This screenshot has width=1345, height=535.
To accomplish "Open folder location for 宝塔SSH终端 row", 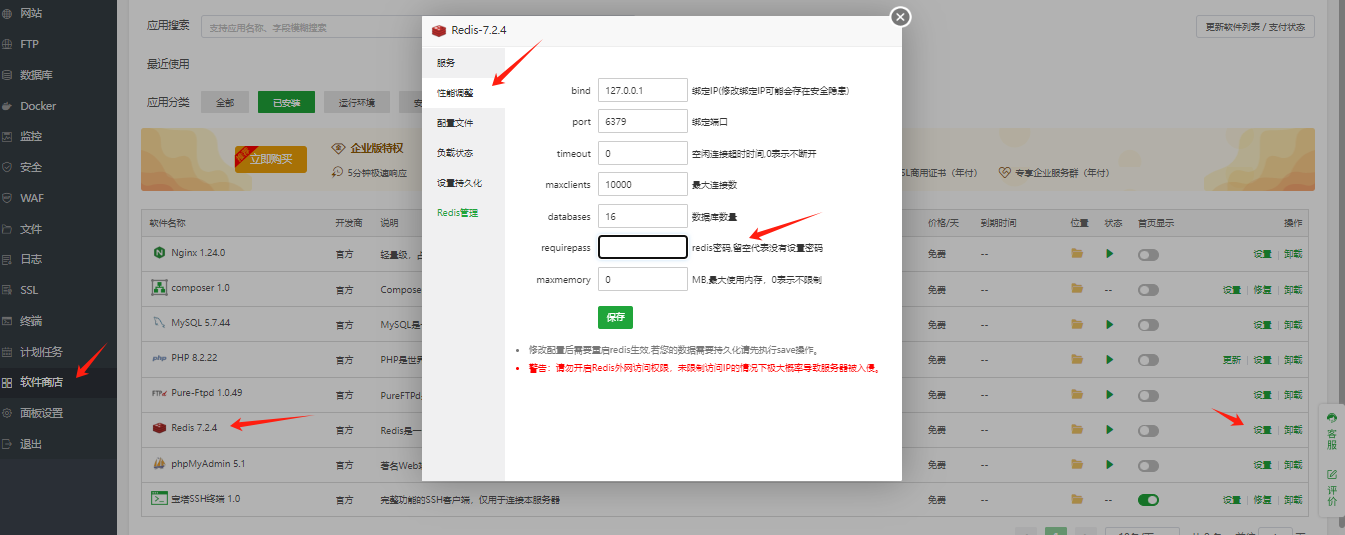I will (x=1077, y=499).
